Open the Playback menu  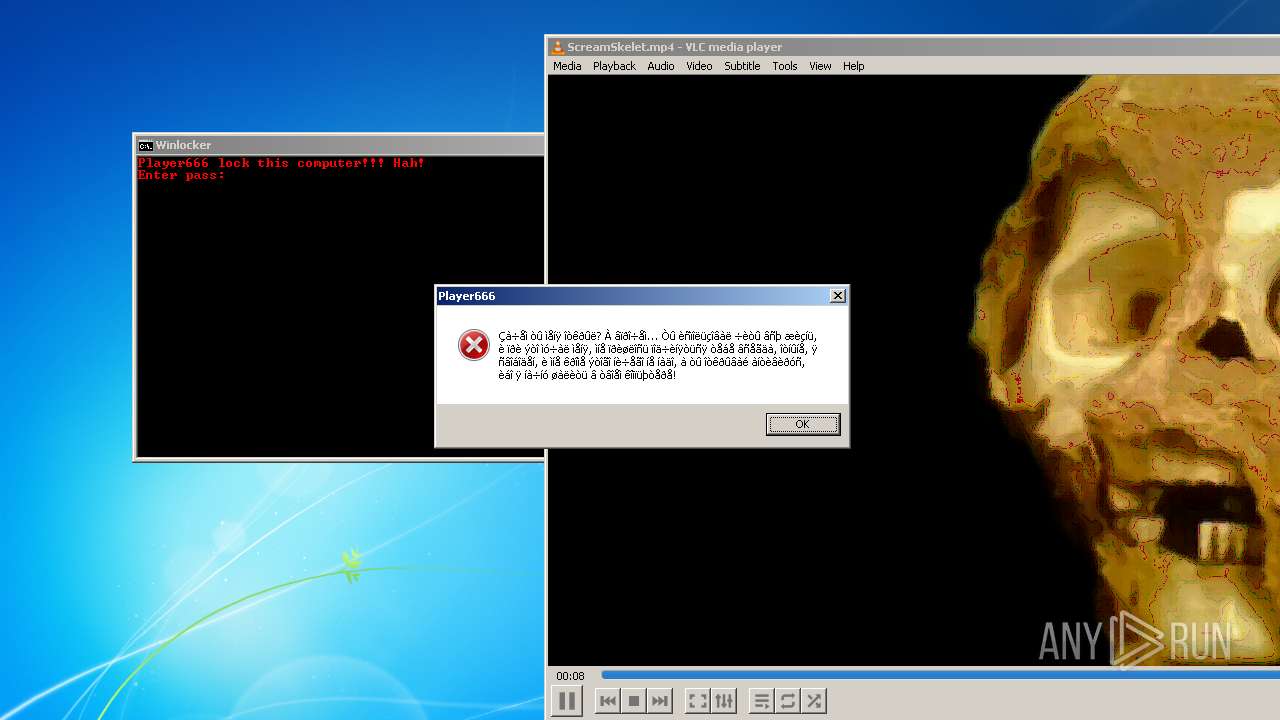coord(614,66)
